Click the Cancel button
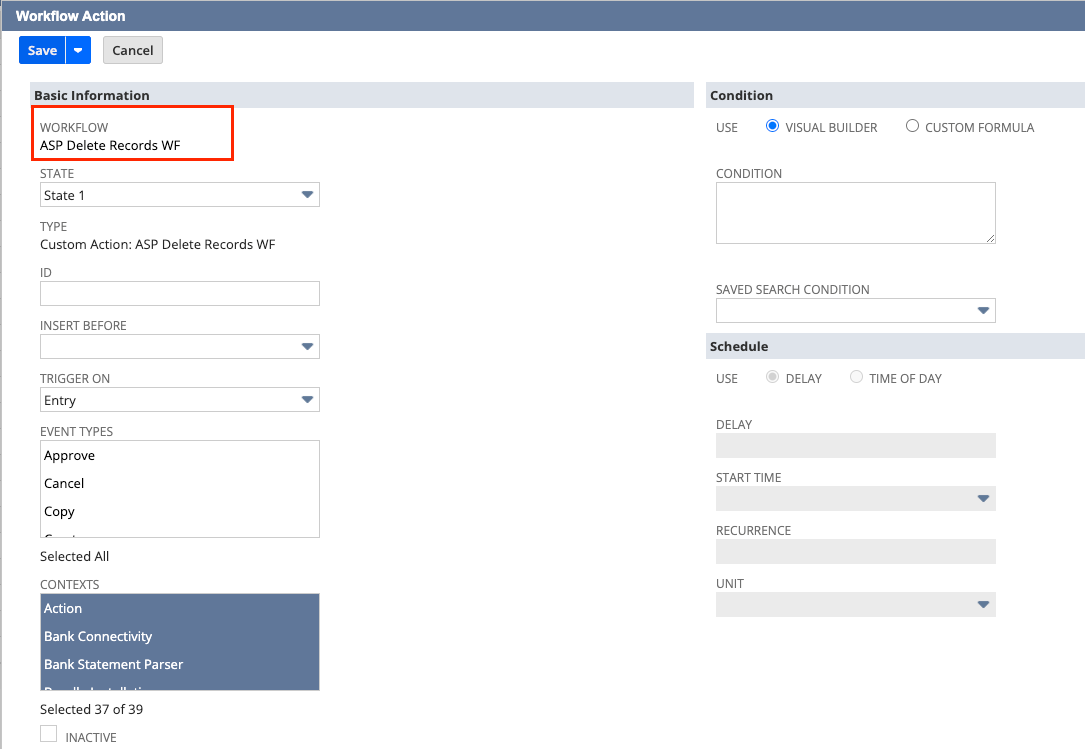1085x749 pixels. pos(132,49)
